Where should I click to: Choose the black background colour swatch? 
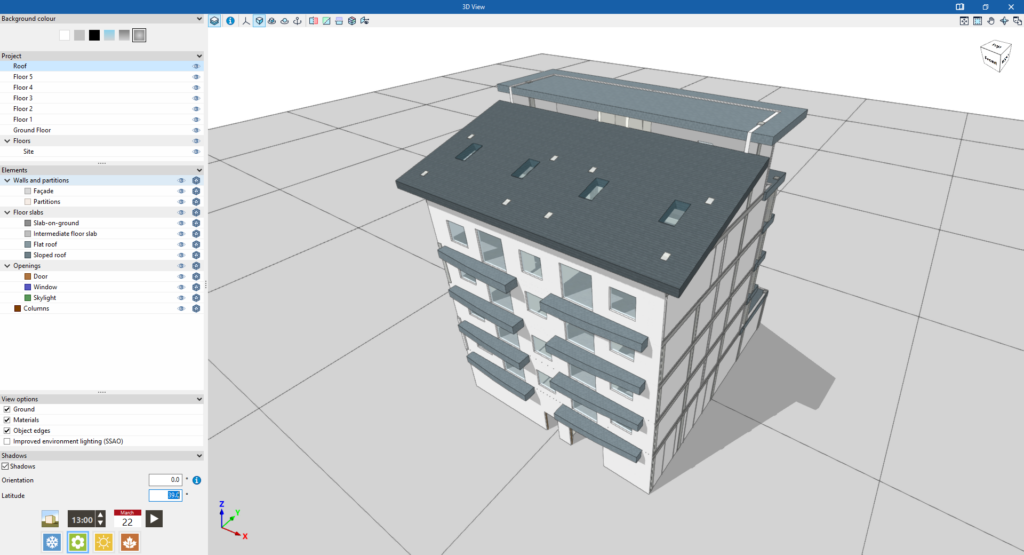(94, 35)
